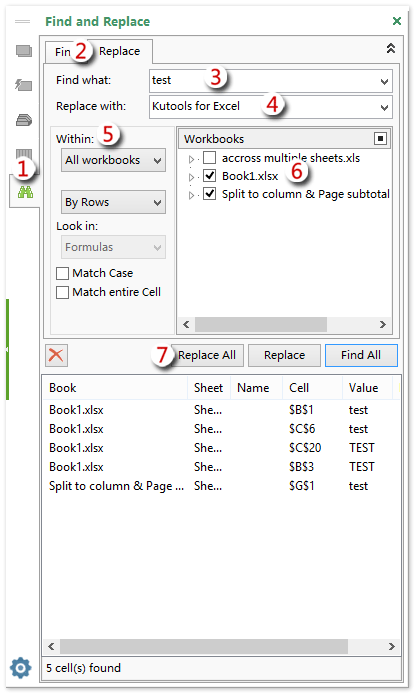Viewport: 415px width, 695px height.
Task: Select result row with cell $G$1
Action: pyautogui.click(x=221, y=486)
